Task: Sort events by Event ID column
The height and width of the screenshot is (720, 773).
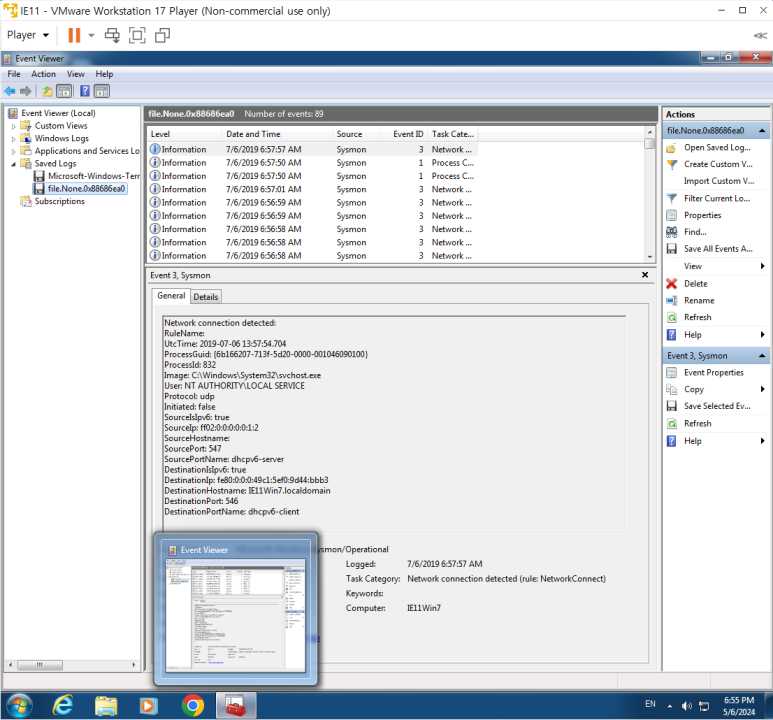Action: pos(404,134)
